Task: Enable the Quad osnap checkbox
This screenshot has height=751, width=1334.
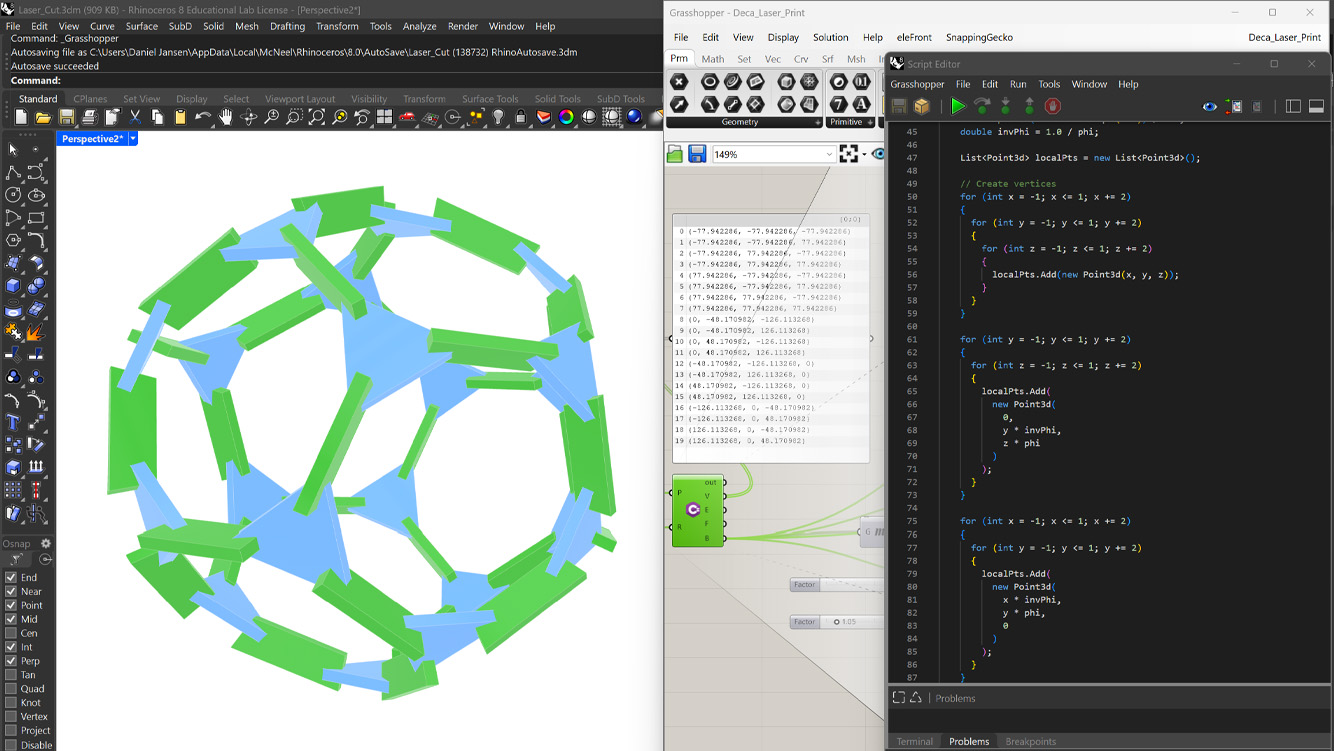Action: 11,689
